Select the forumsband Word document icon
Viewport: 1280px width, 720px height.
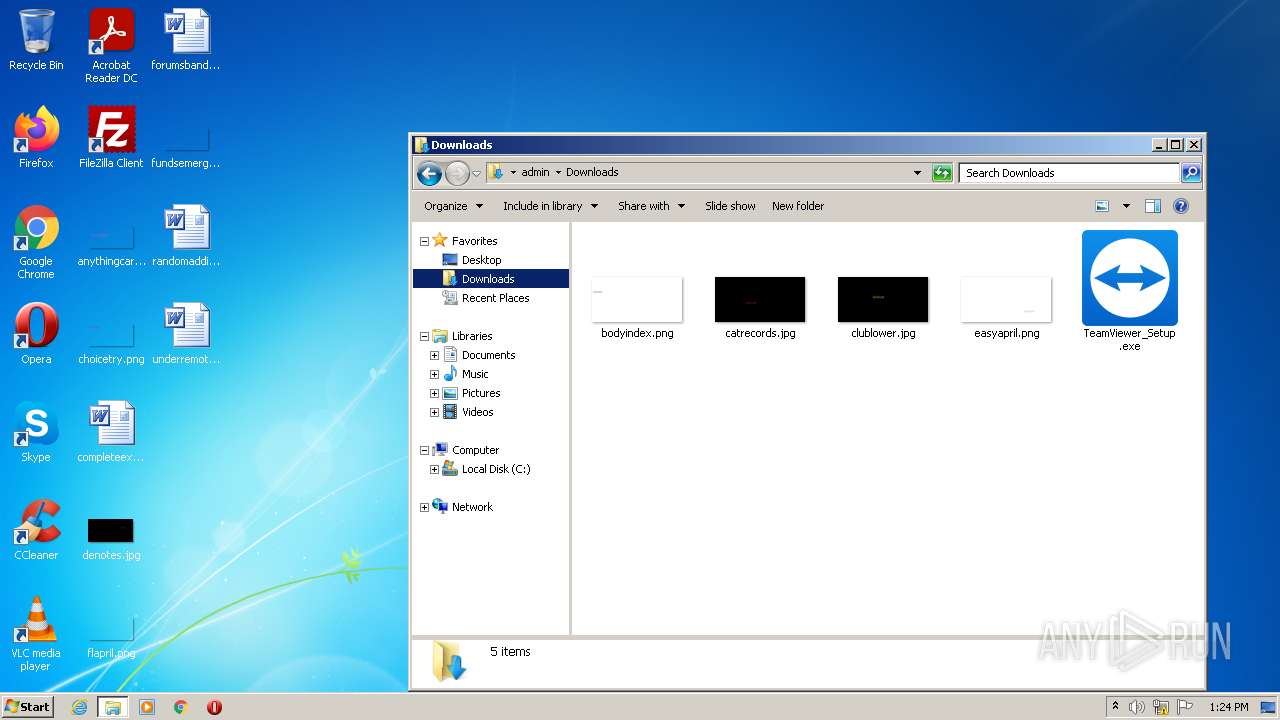186,40
